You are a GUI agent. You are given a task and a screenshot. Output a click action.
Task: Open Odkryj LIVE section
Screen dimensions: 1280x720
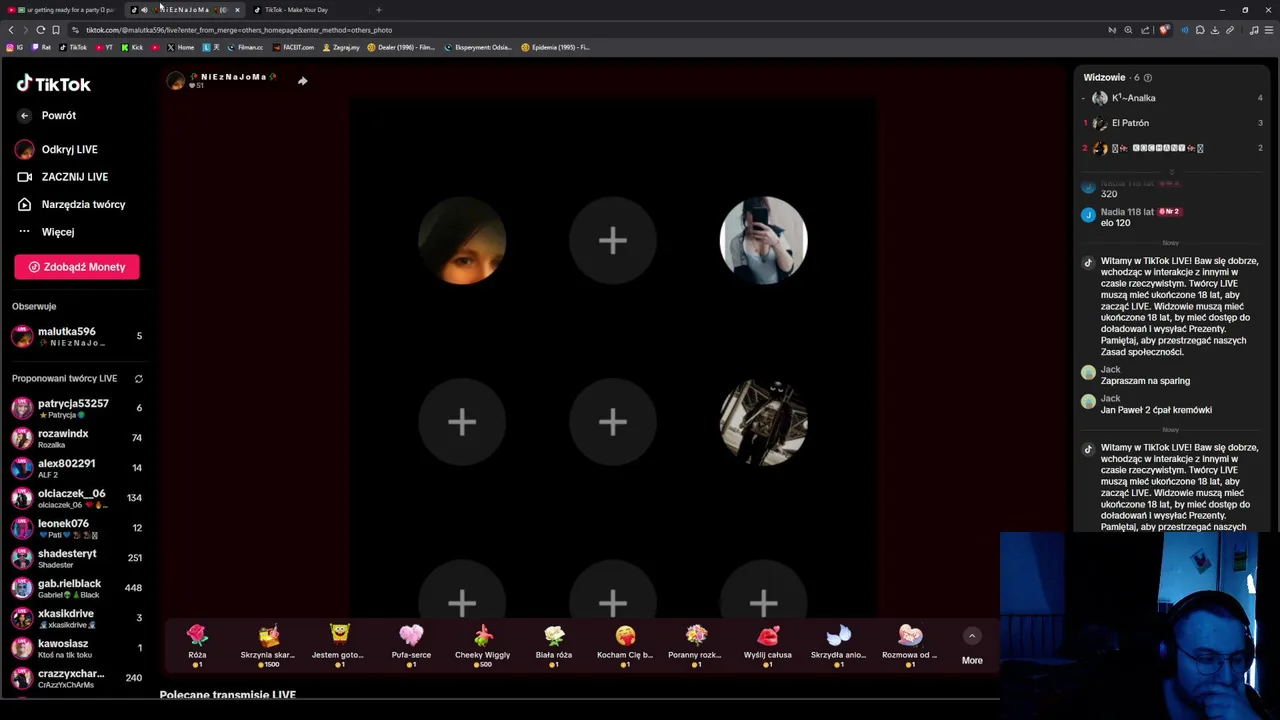tap(57, 150)
